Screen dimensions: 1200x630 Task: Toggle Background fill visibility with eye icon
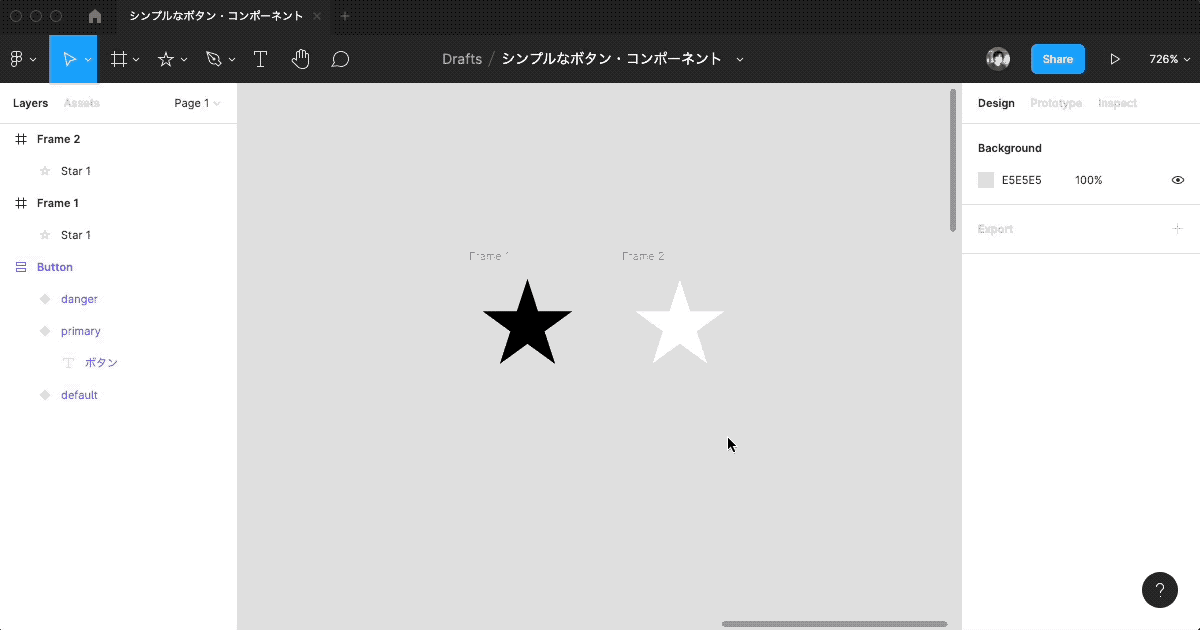1177,180
